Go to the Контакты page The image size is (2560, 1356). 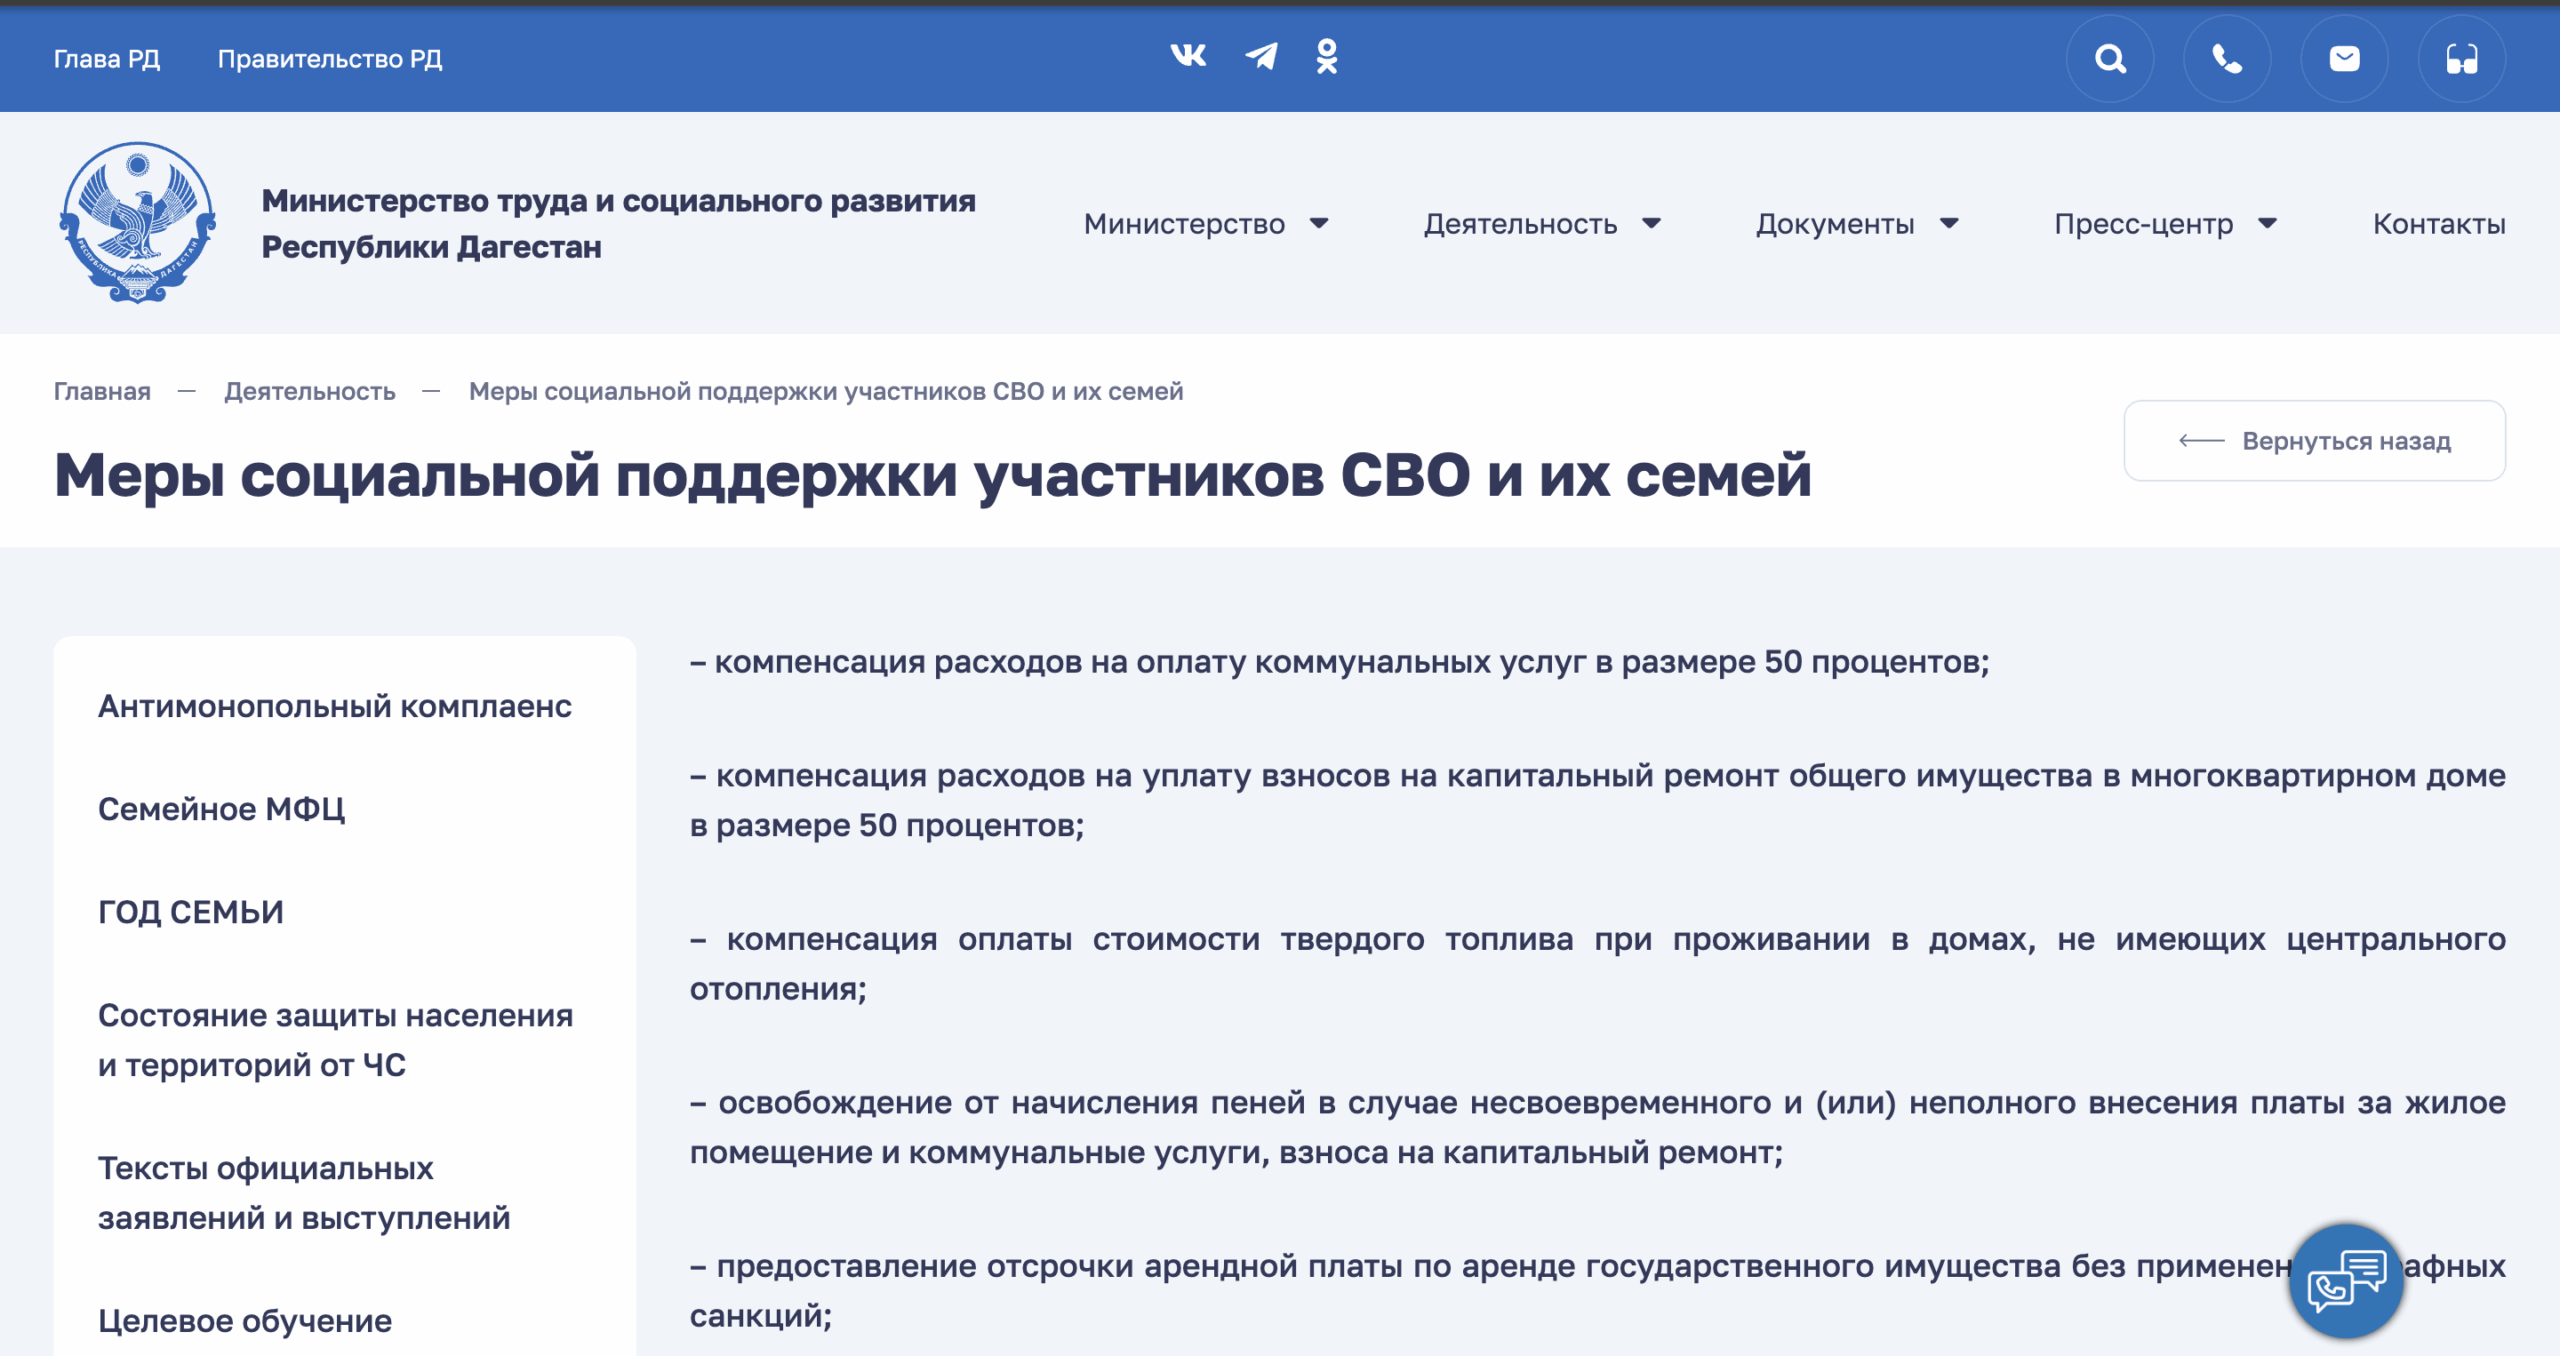[2439, 224]
